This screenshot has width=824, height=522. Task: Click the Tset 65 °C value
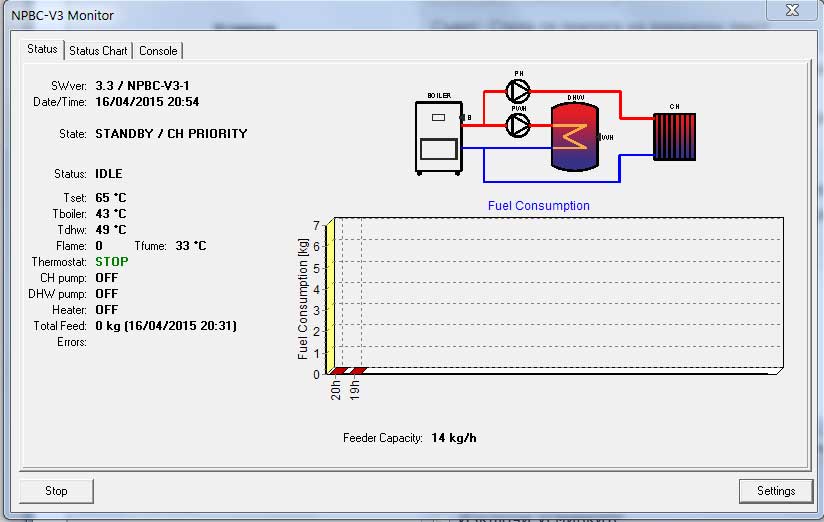[111, 198]
